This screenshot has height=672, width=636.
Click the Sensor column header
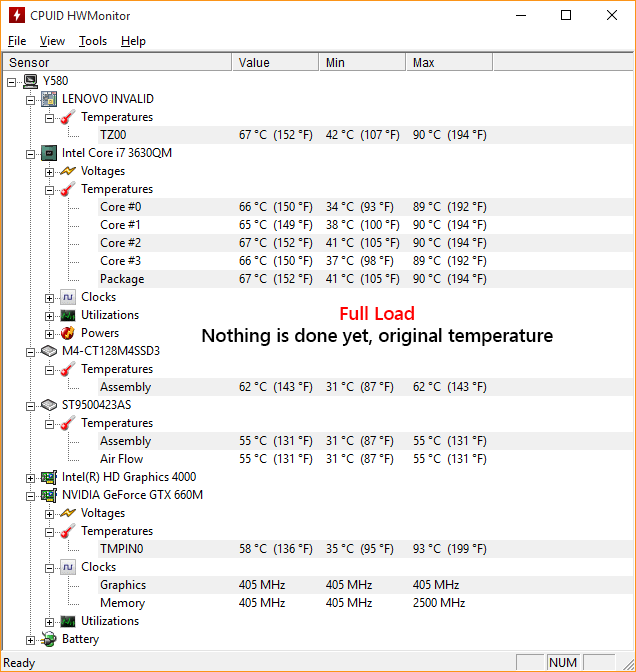pyautogui.click(x=117, y=63)
